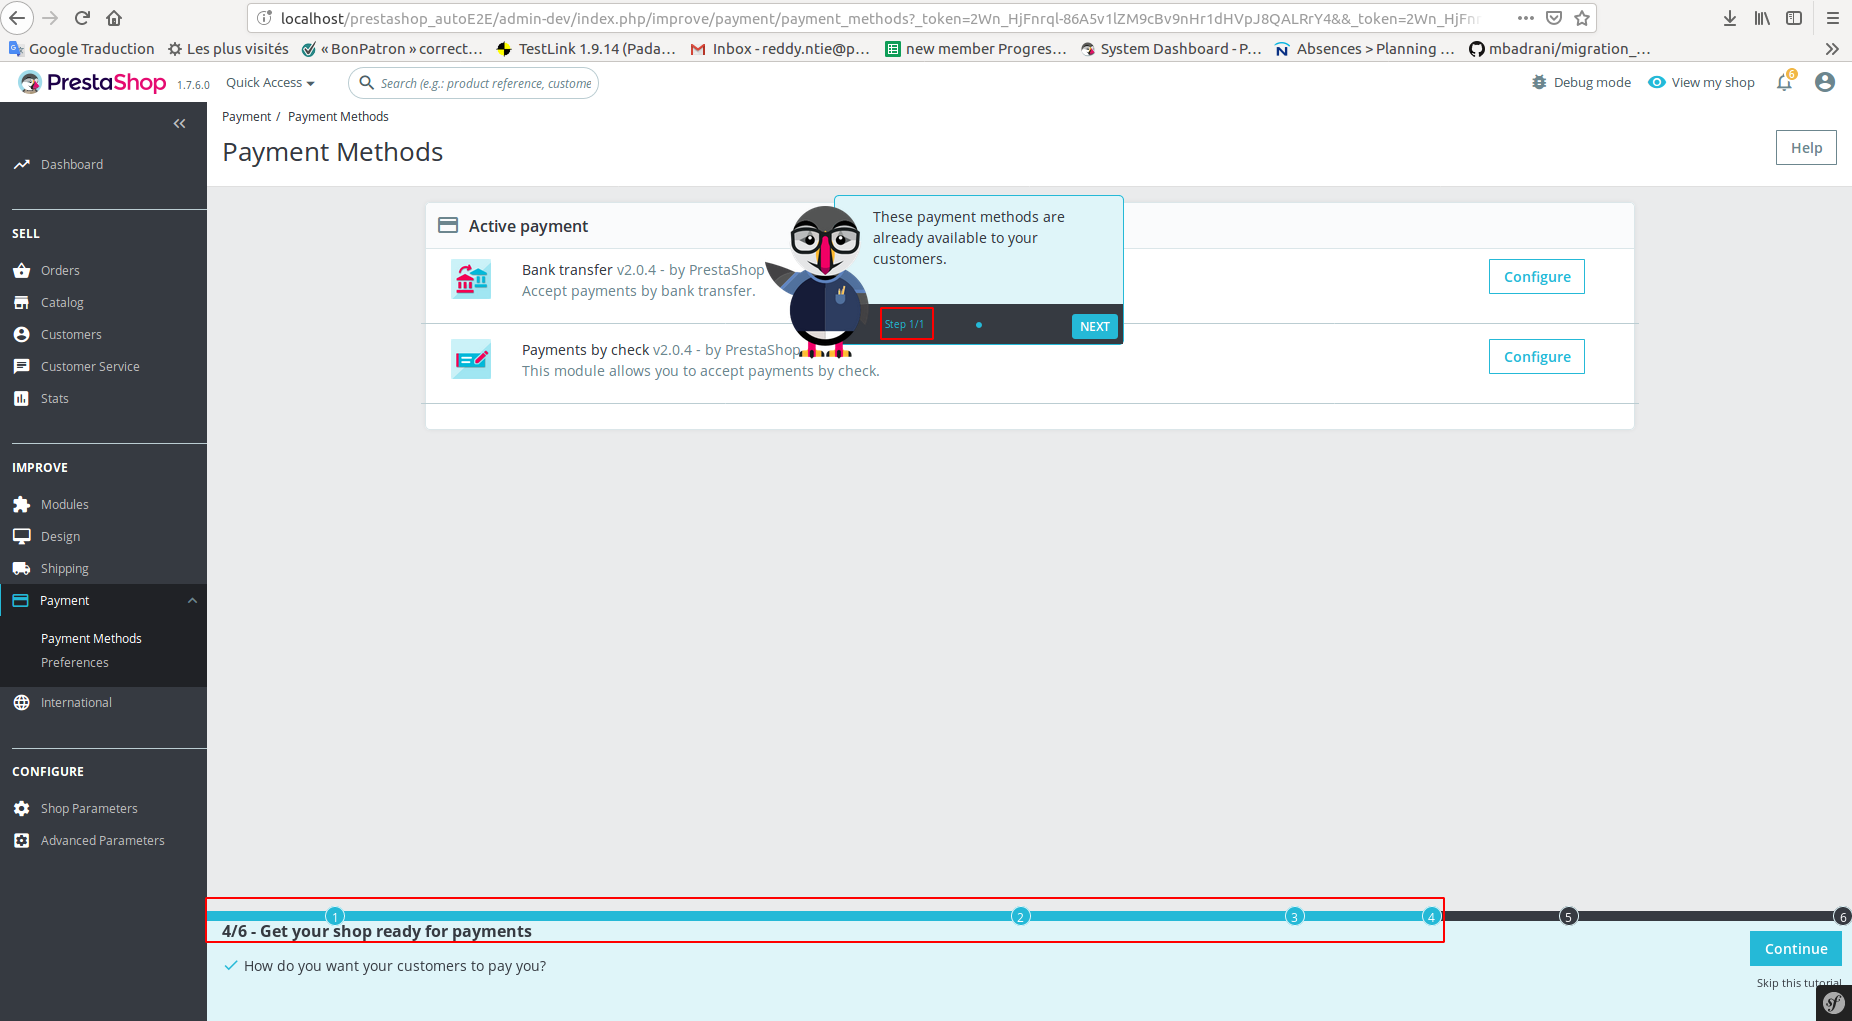Jump to onboarding progress step 3

(x=1294, y=916)
